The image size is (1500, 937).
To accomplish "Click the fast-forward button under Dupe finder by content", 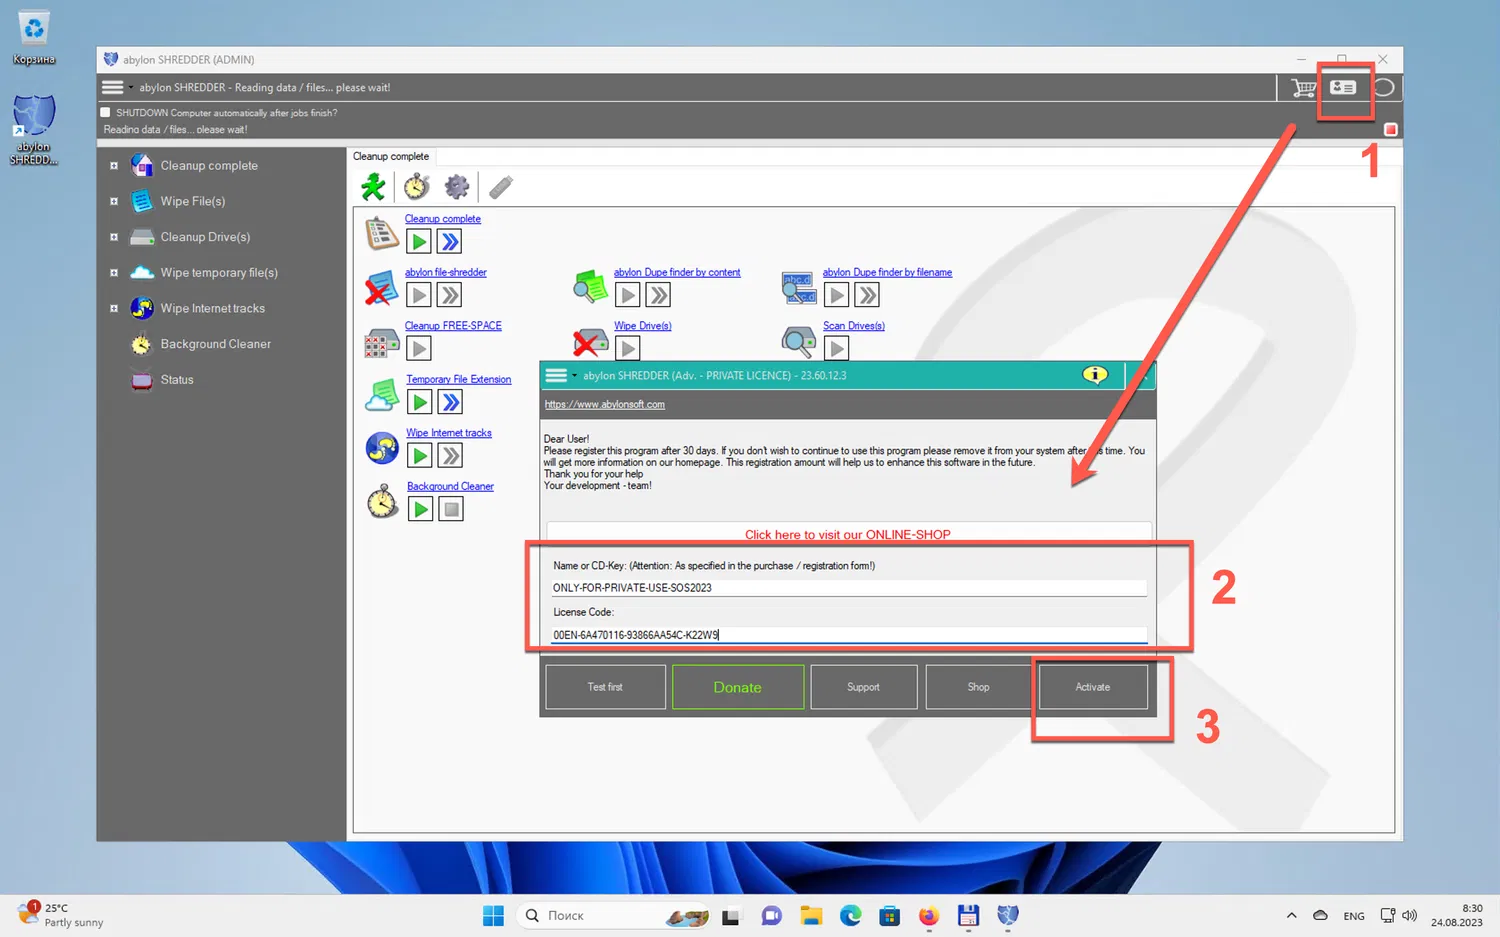I will [658, 295].
